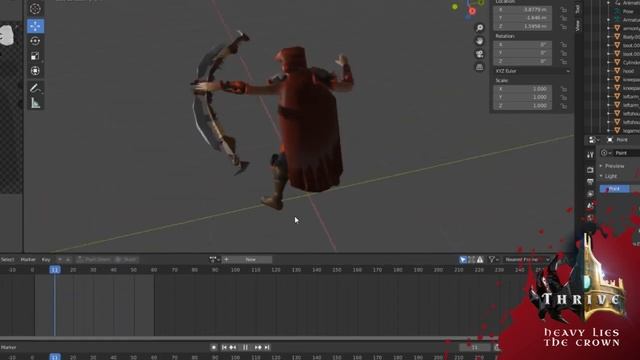The width and height of the screenshot is (640, 360).
Task: Open Marker menu in bottom timeline
Action: (x=8, y=347)
